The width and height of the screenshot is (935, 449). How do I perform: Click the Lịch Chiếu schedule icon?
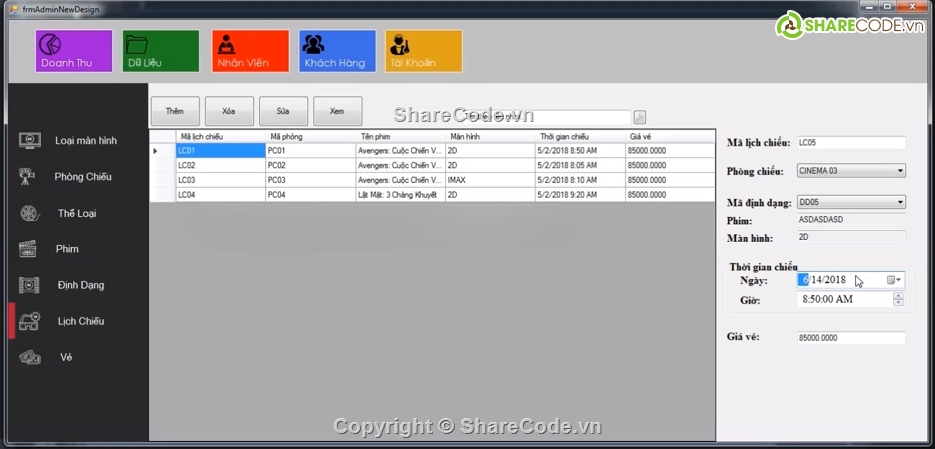coord(29,321)
